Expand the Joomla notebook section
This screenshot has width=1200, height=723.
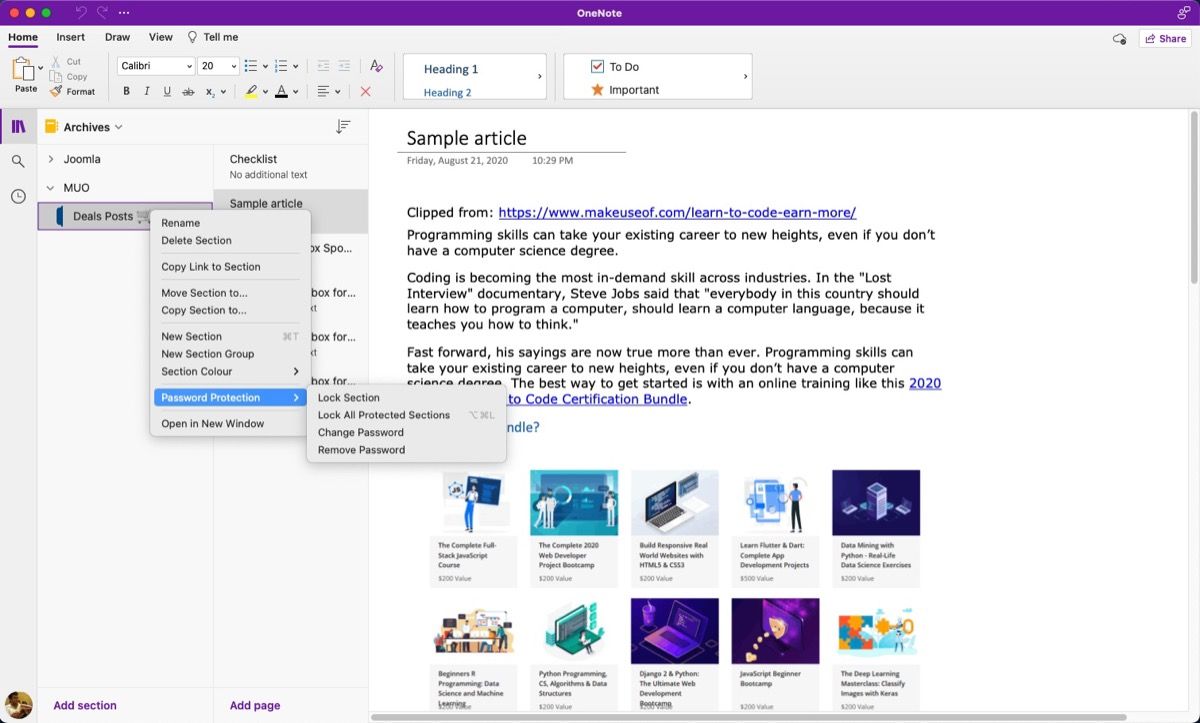pyautogui.click(x=51, y=158)
